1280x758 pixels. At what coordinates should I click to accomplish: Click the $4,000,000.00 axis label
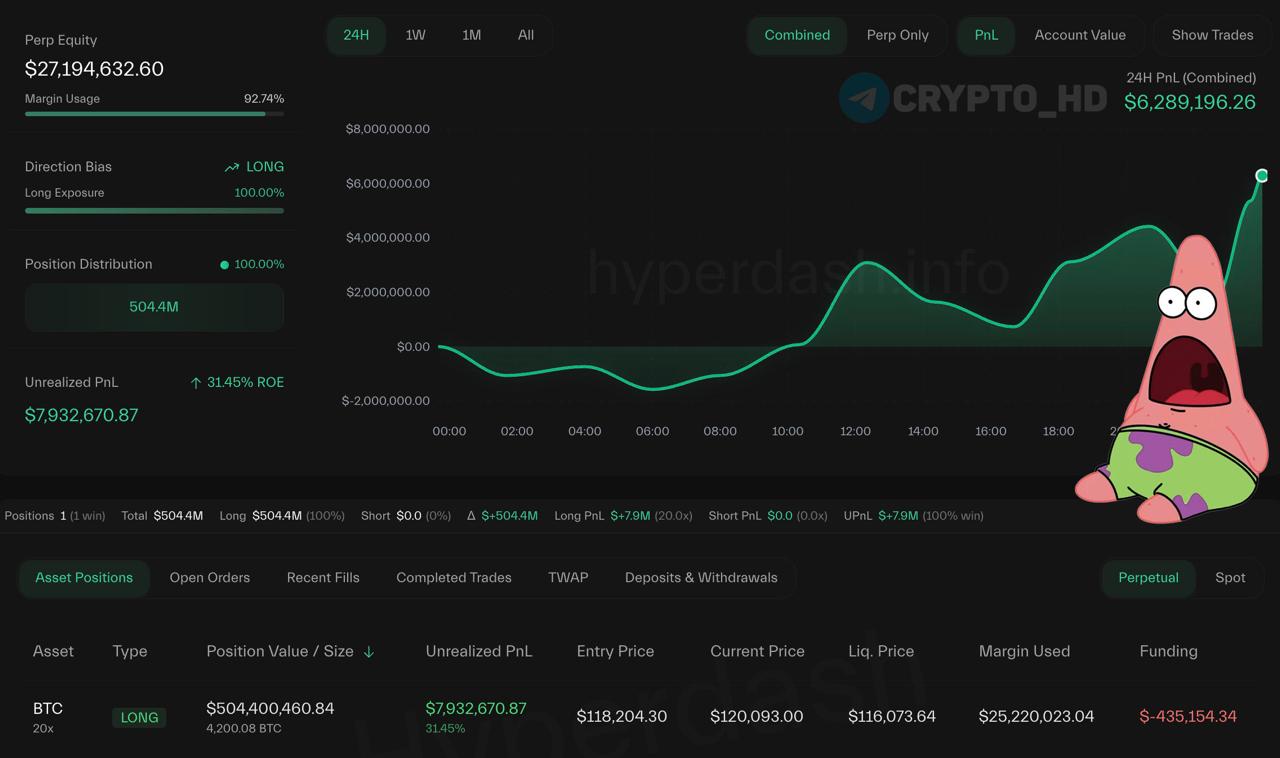[x=387, y=238]
